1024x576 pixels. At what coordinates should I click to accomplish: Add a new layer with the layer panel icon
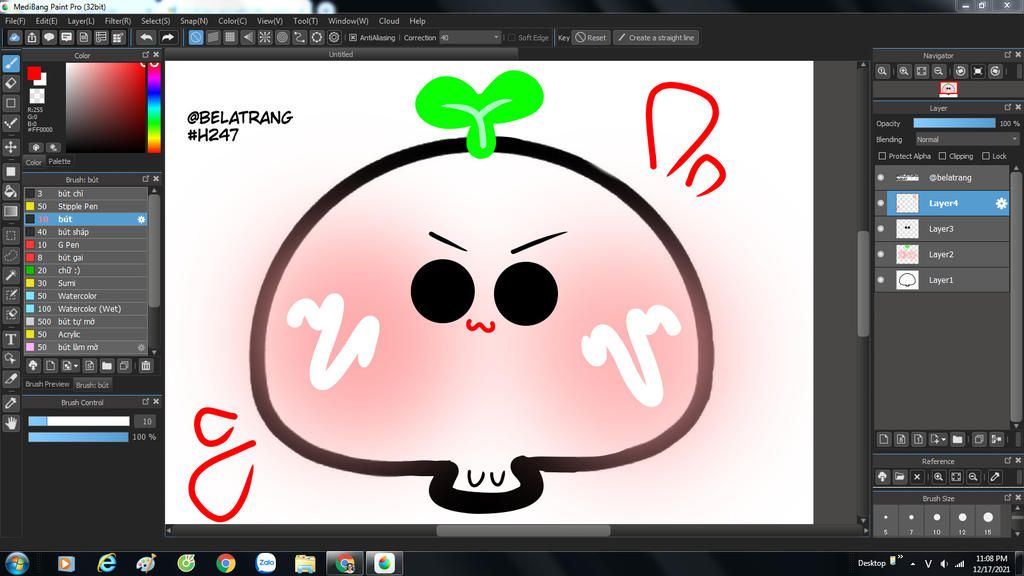(884, 440)
